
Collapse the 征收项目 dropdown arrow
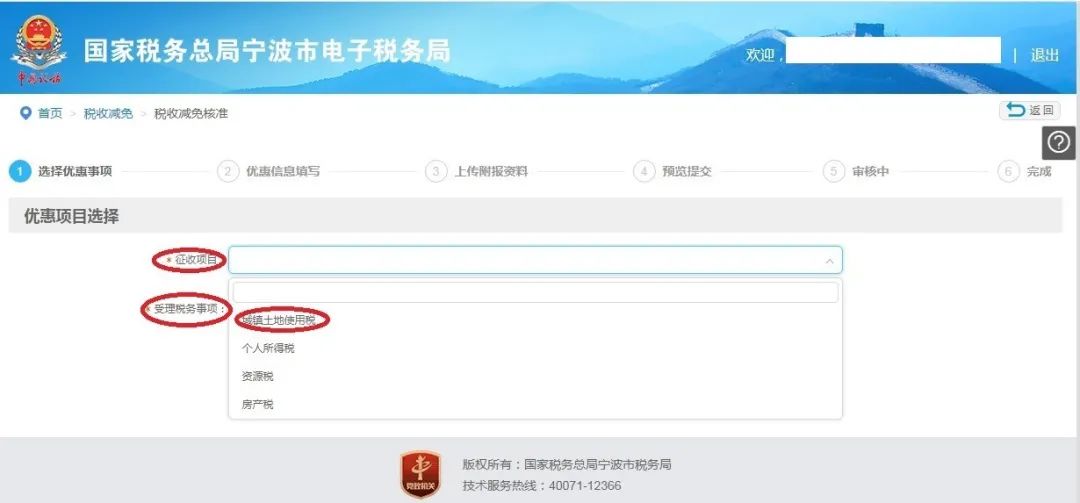829,261
